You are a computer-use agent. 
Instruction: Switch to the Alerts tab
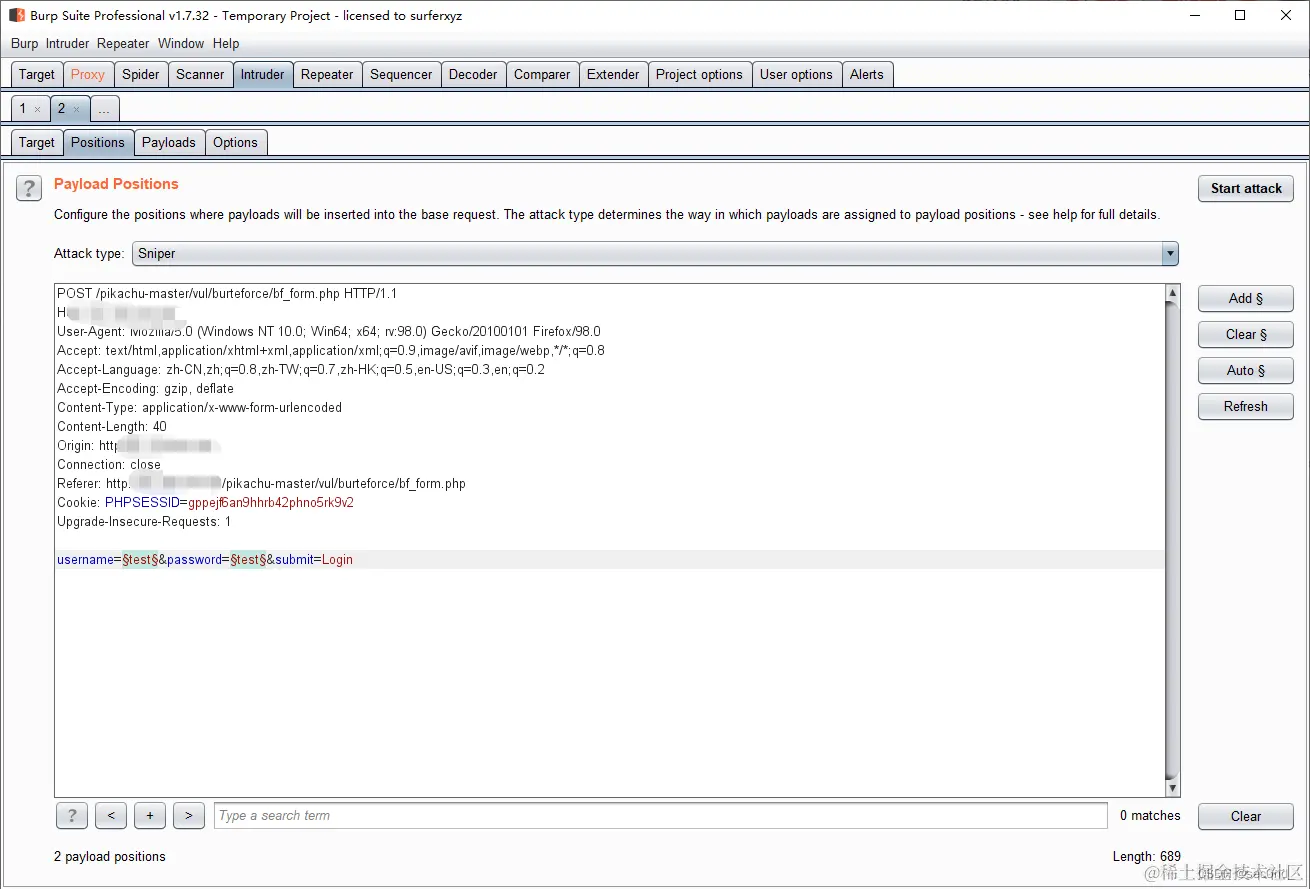[x=867, y=75]
